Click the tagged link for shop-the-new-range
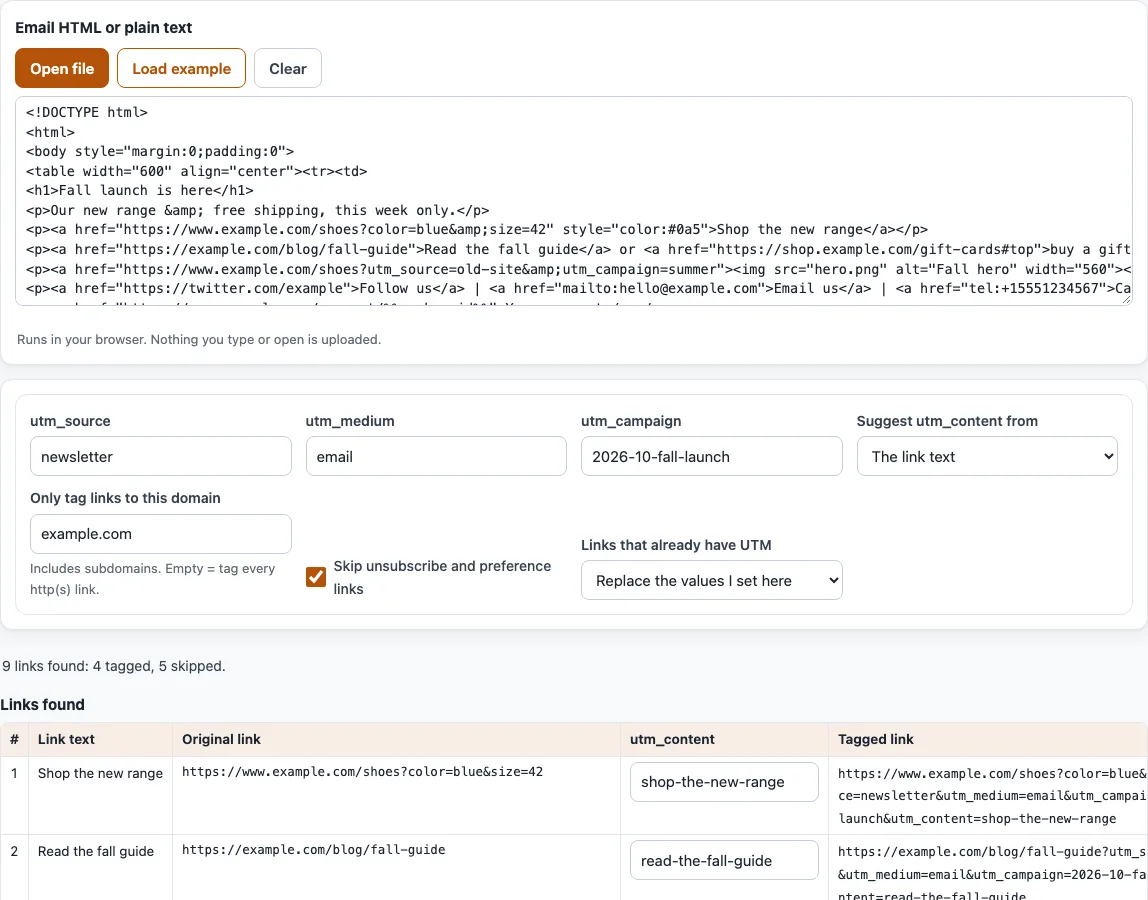This screenshot has width=1148, height=900. pos(992,796)
